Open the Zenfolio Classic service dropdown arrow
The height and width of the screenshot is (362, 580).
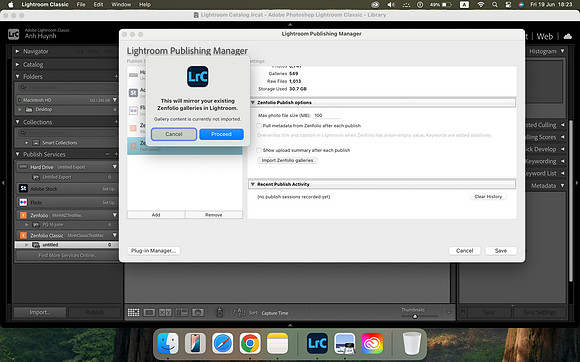(115, 235)
